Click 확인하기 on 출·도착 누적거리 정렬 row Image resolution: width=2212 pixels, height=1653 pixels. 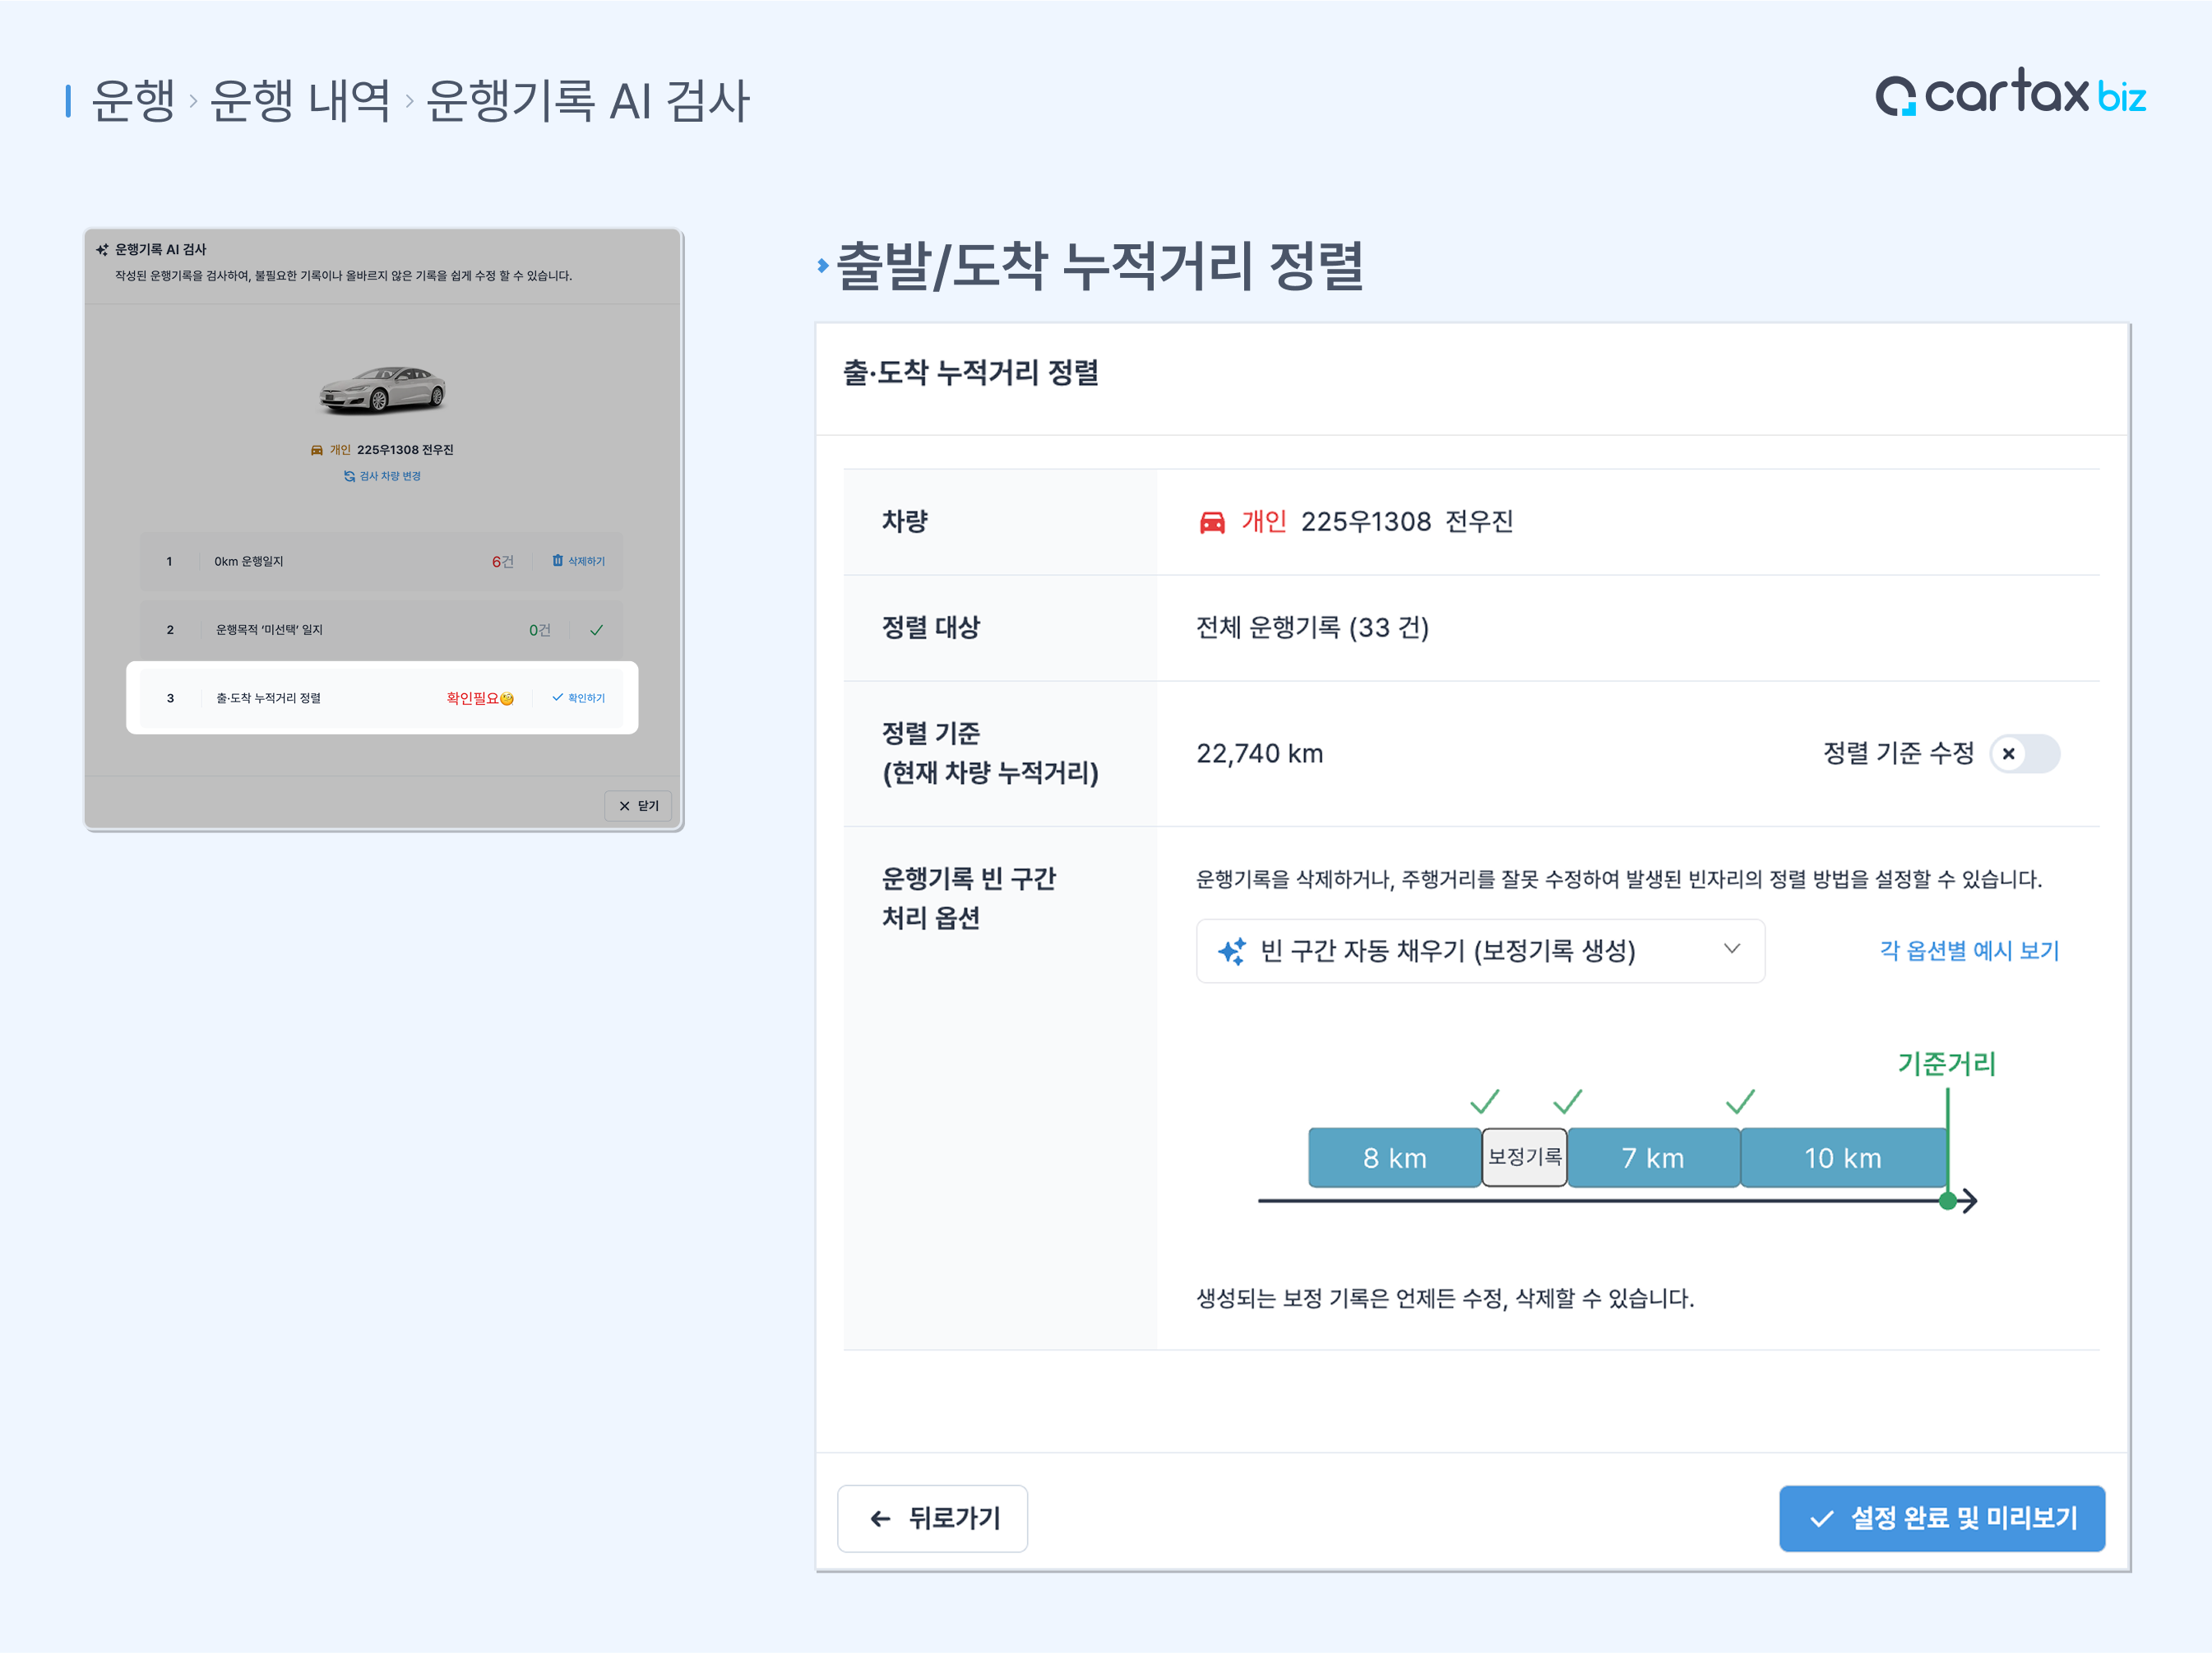tap(579, 698)
